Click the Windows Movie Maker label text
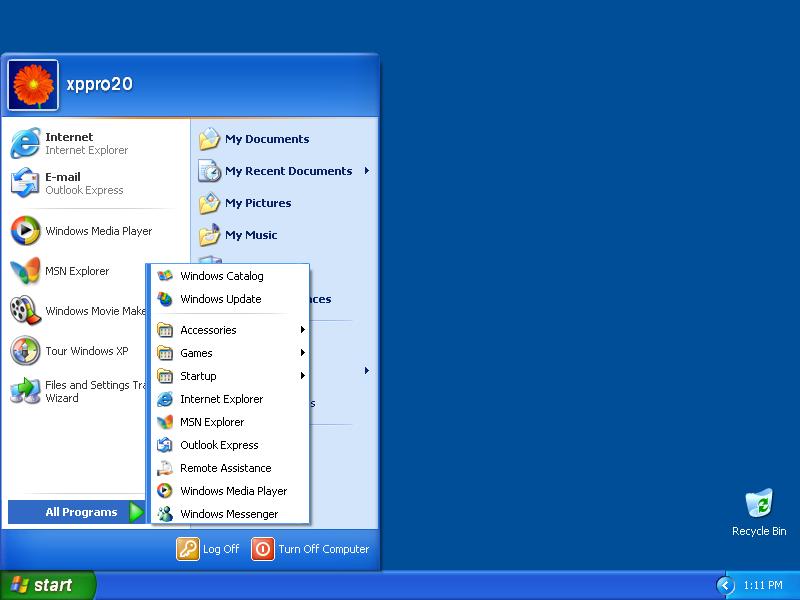The image size is (800, 600). pyautogui.click(x=95, y=311)
